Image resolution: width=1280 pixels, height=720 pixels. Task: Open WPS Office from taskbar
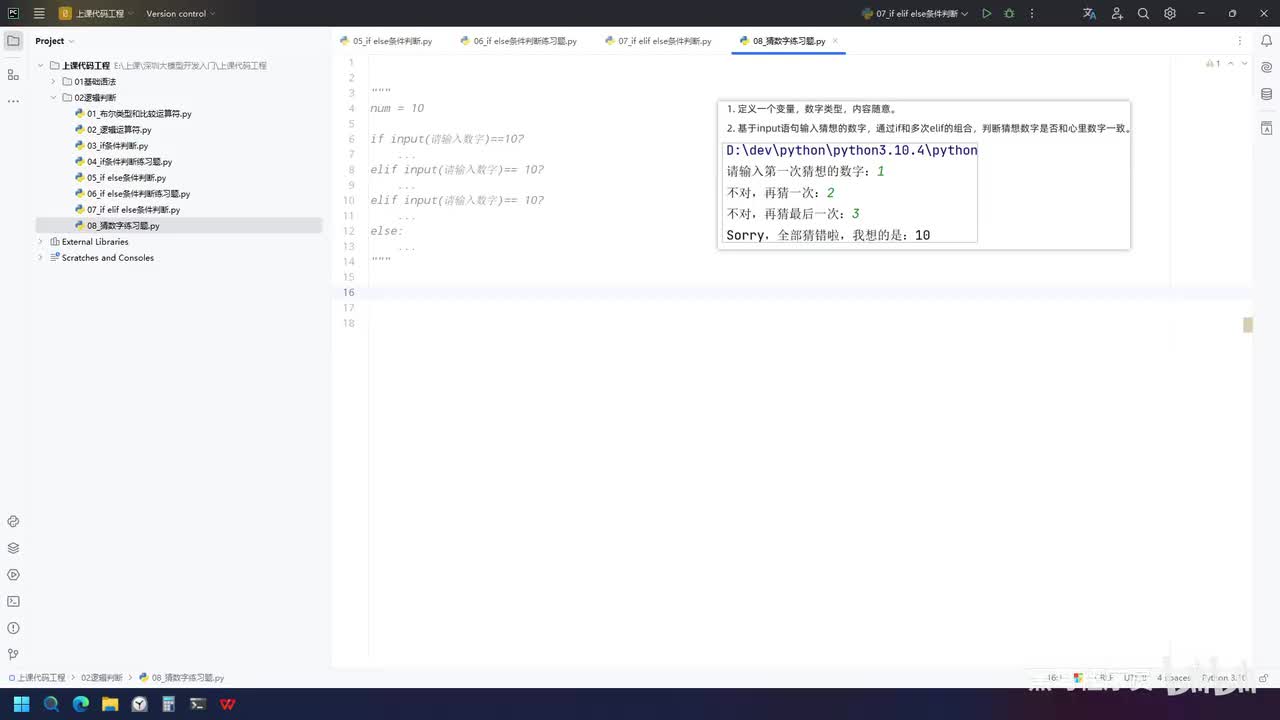[x=228, y=704]
